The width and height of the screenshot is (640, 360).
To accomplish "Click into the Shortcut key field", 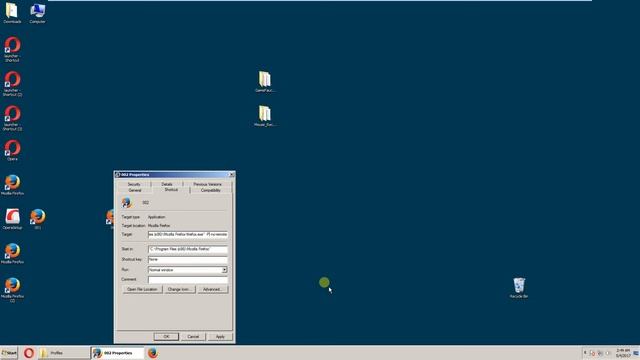I will point(188,260).
